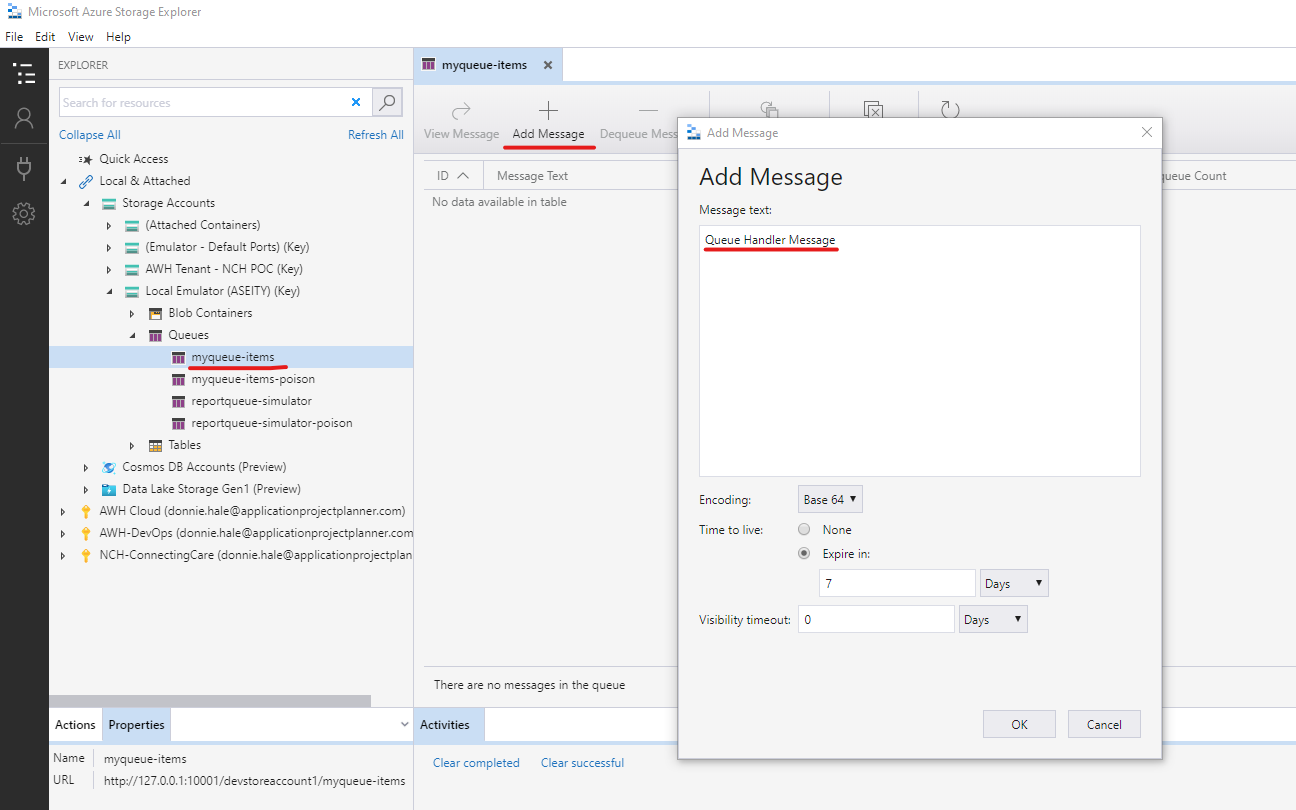Click the myqueue-items-poison queue icon
The height and width of the screenshot is (810, 1296).
pos(178,379)
